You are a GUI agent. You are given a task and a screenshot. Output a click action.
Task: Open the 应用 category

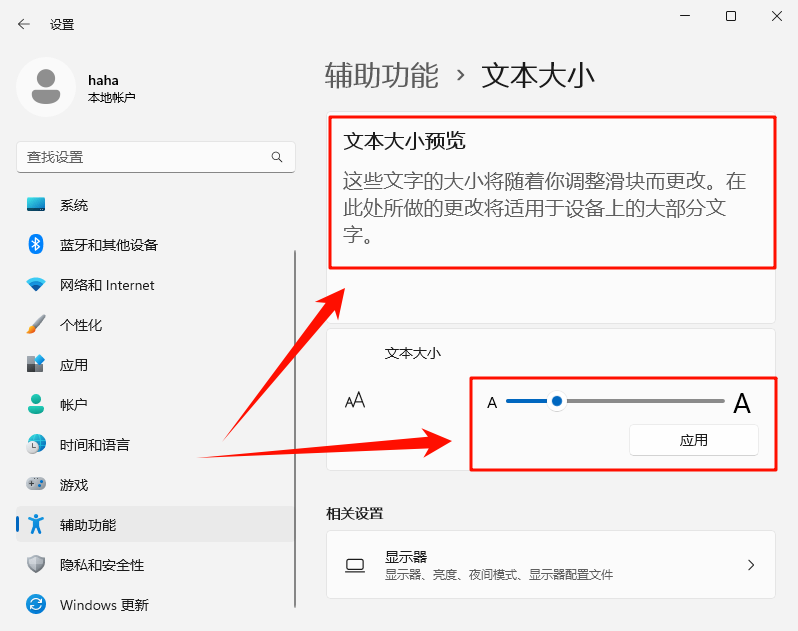155,364
